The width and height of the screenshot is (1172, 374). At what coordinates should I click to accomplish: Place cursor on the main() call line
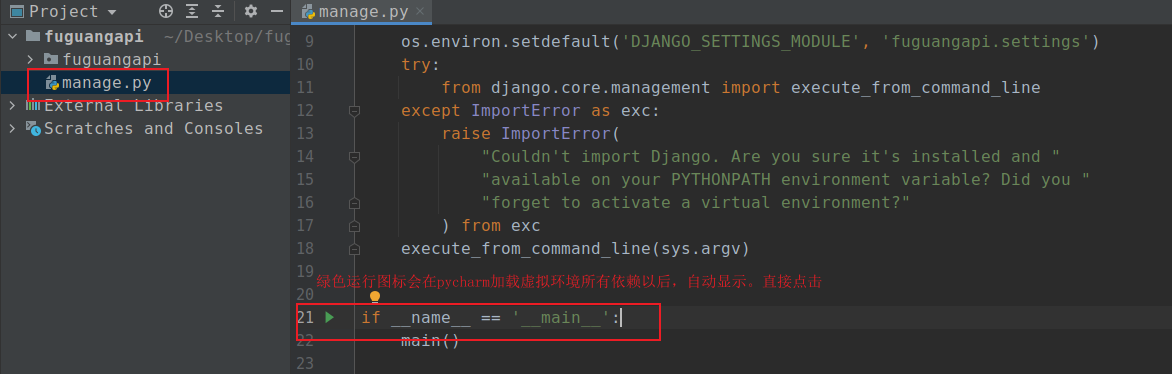[430, 341]
